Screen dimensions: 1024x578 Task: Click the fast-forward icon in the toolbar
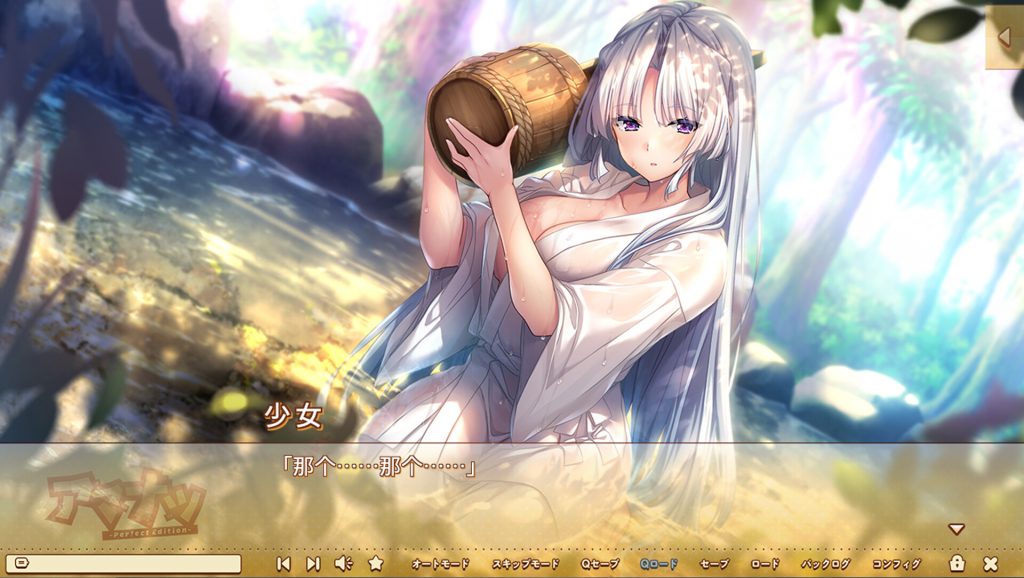click(315, 566)
